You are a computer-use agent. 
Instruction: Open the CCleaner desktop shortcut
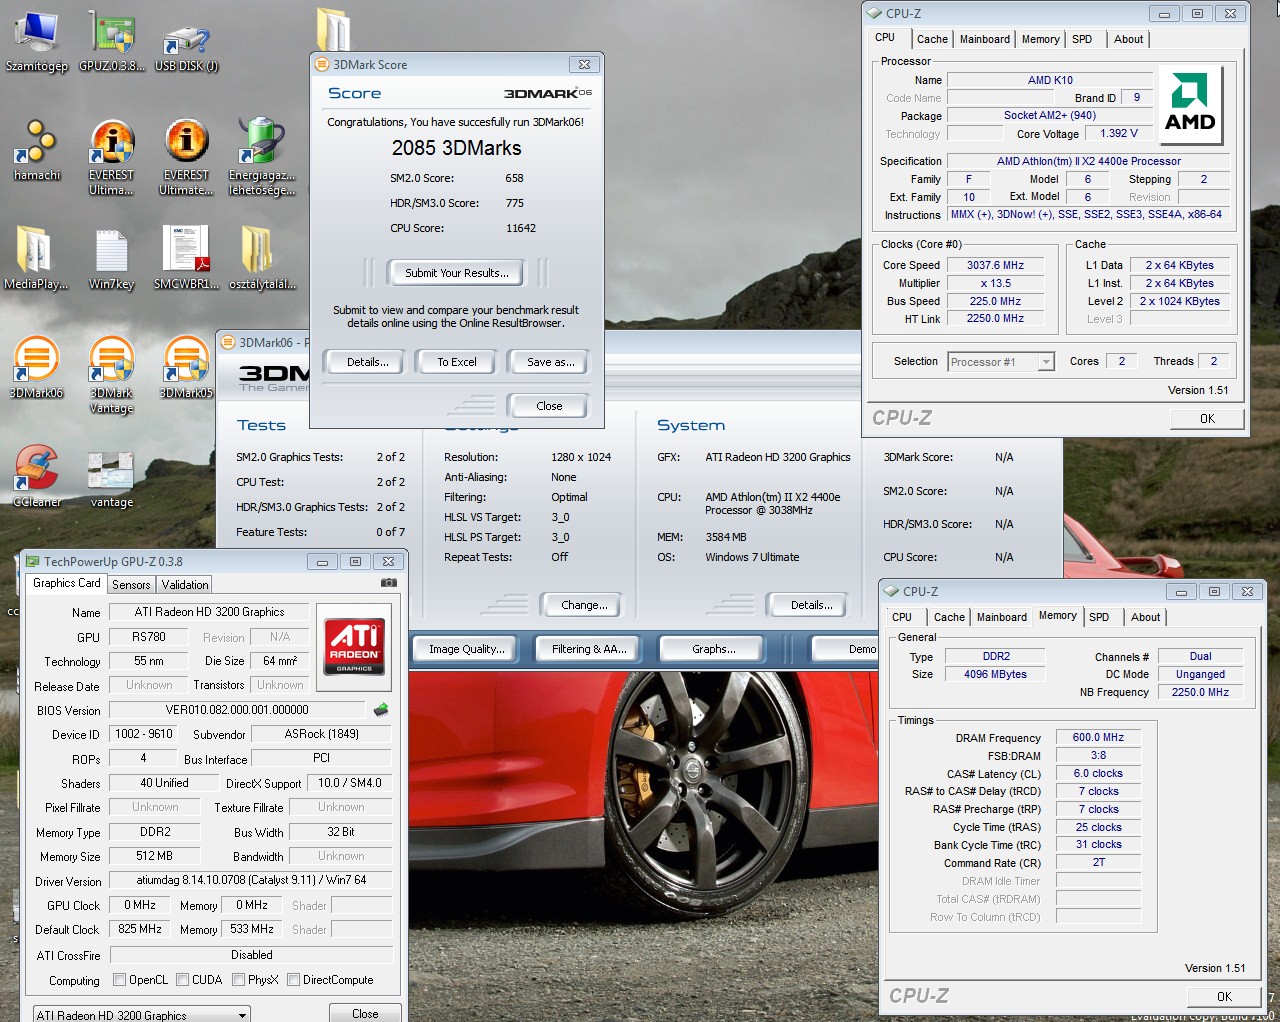click(x=37, y=470)
